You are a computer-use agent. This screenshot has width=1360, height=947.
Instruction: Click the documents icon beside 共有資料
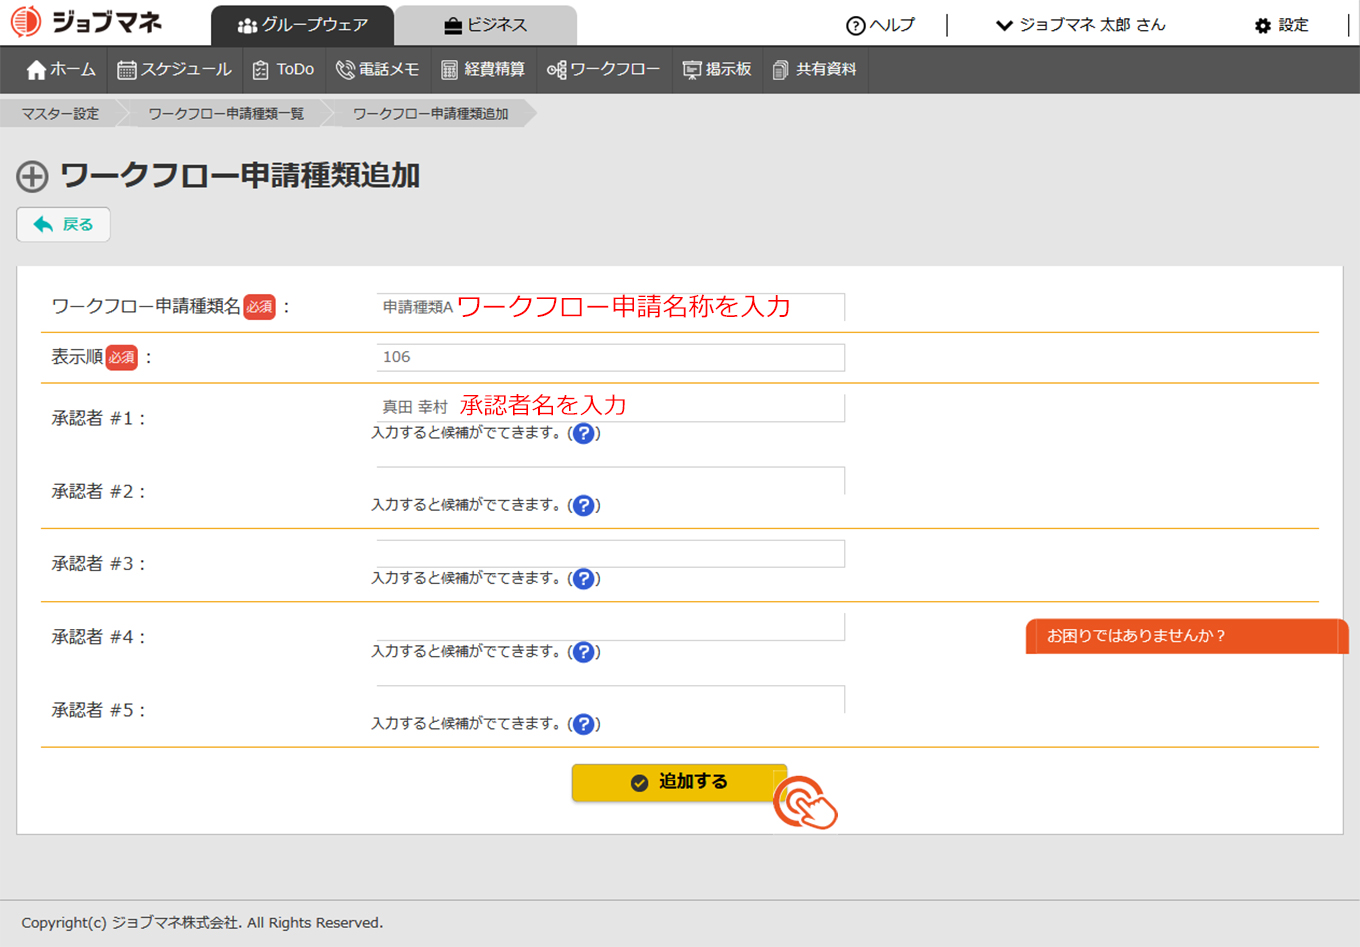(781, 70)
